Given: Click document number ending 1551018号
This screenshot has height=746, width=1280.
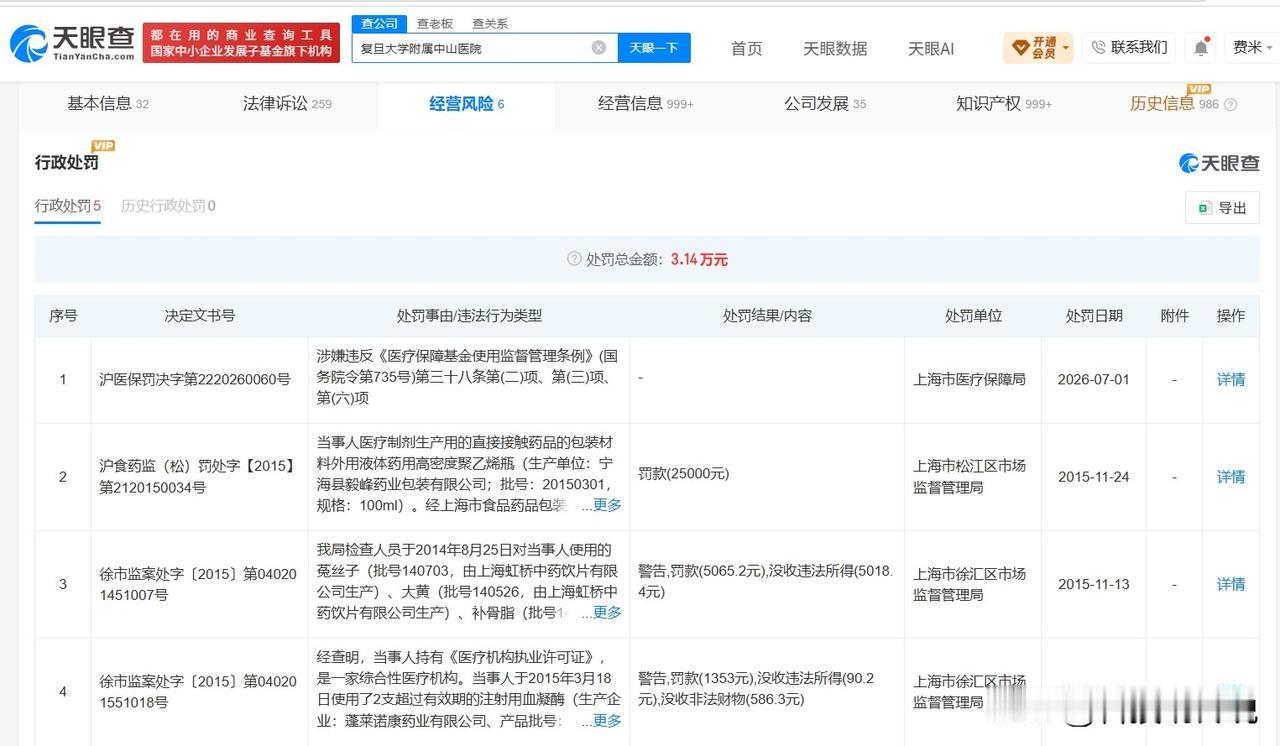Looking at the screenshot, I should click(x=199, y=692).
